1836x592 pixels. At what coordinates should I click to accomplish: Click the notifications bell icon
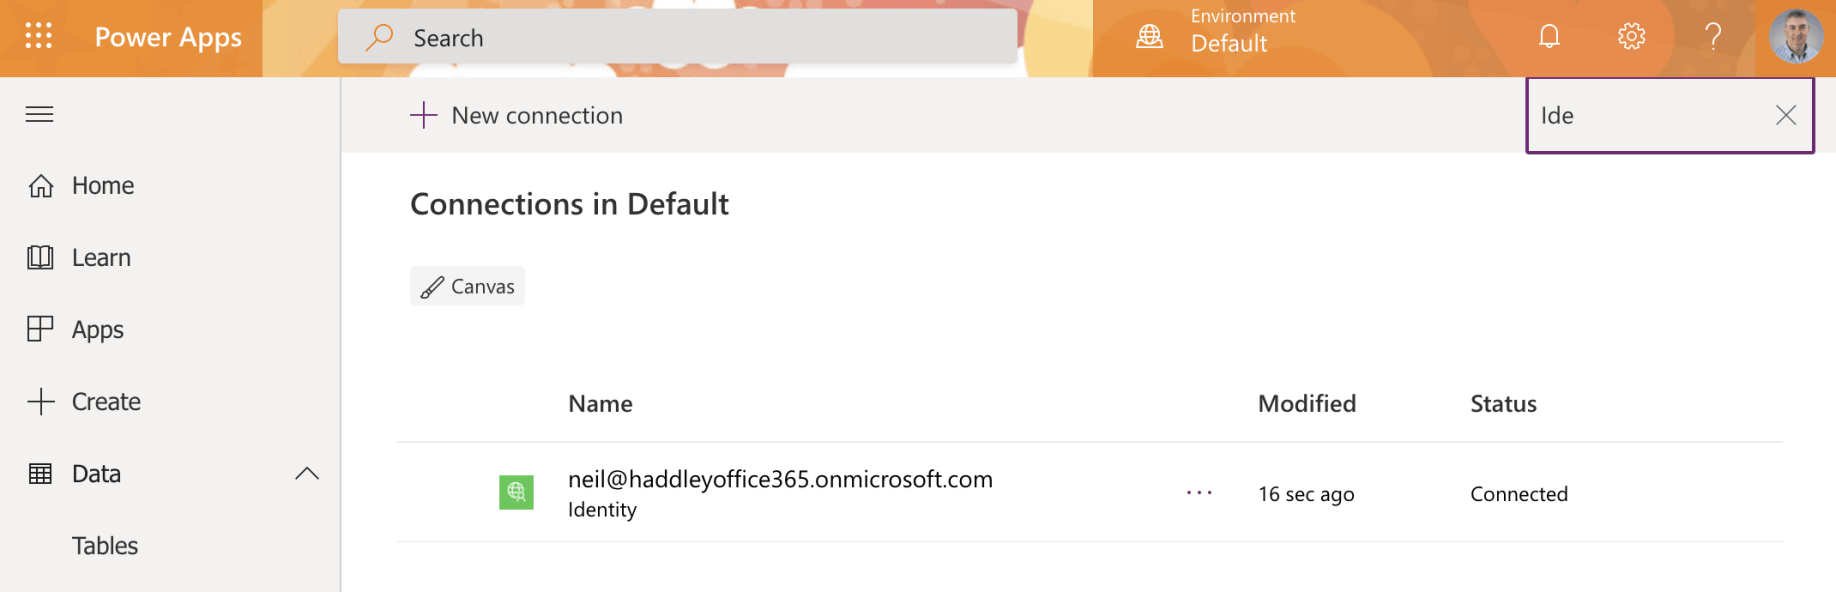(x=1549, y=37)
